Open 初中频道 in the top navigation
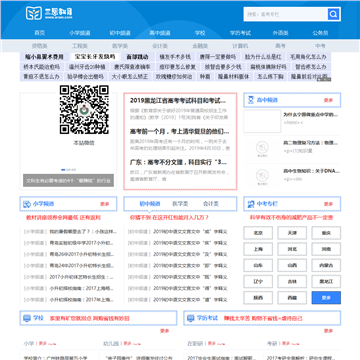 click(x=120, y=33)
